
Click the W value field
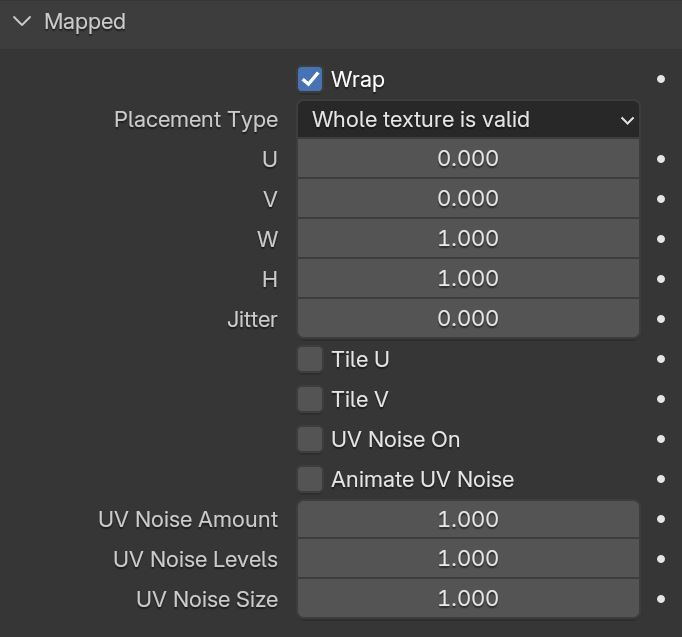468,239
